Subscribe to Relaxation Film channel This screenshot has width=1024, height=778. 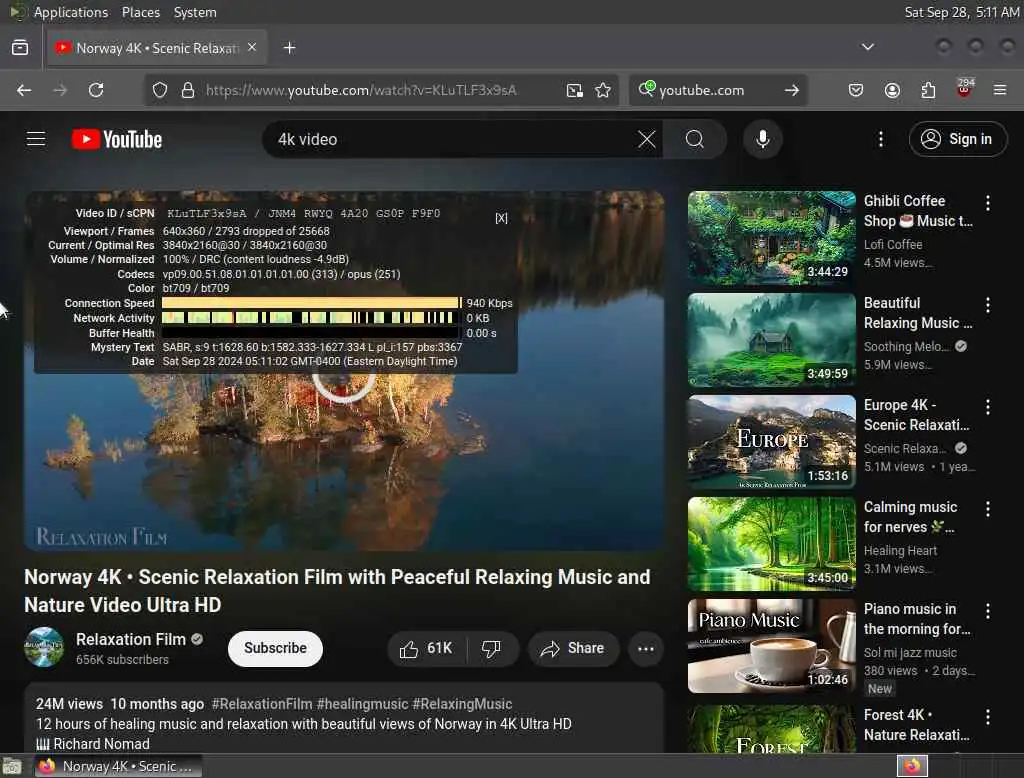[x=275, y=649]
